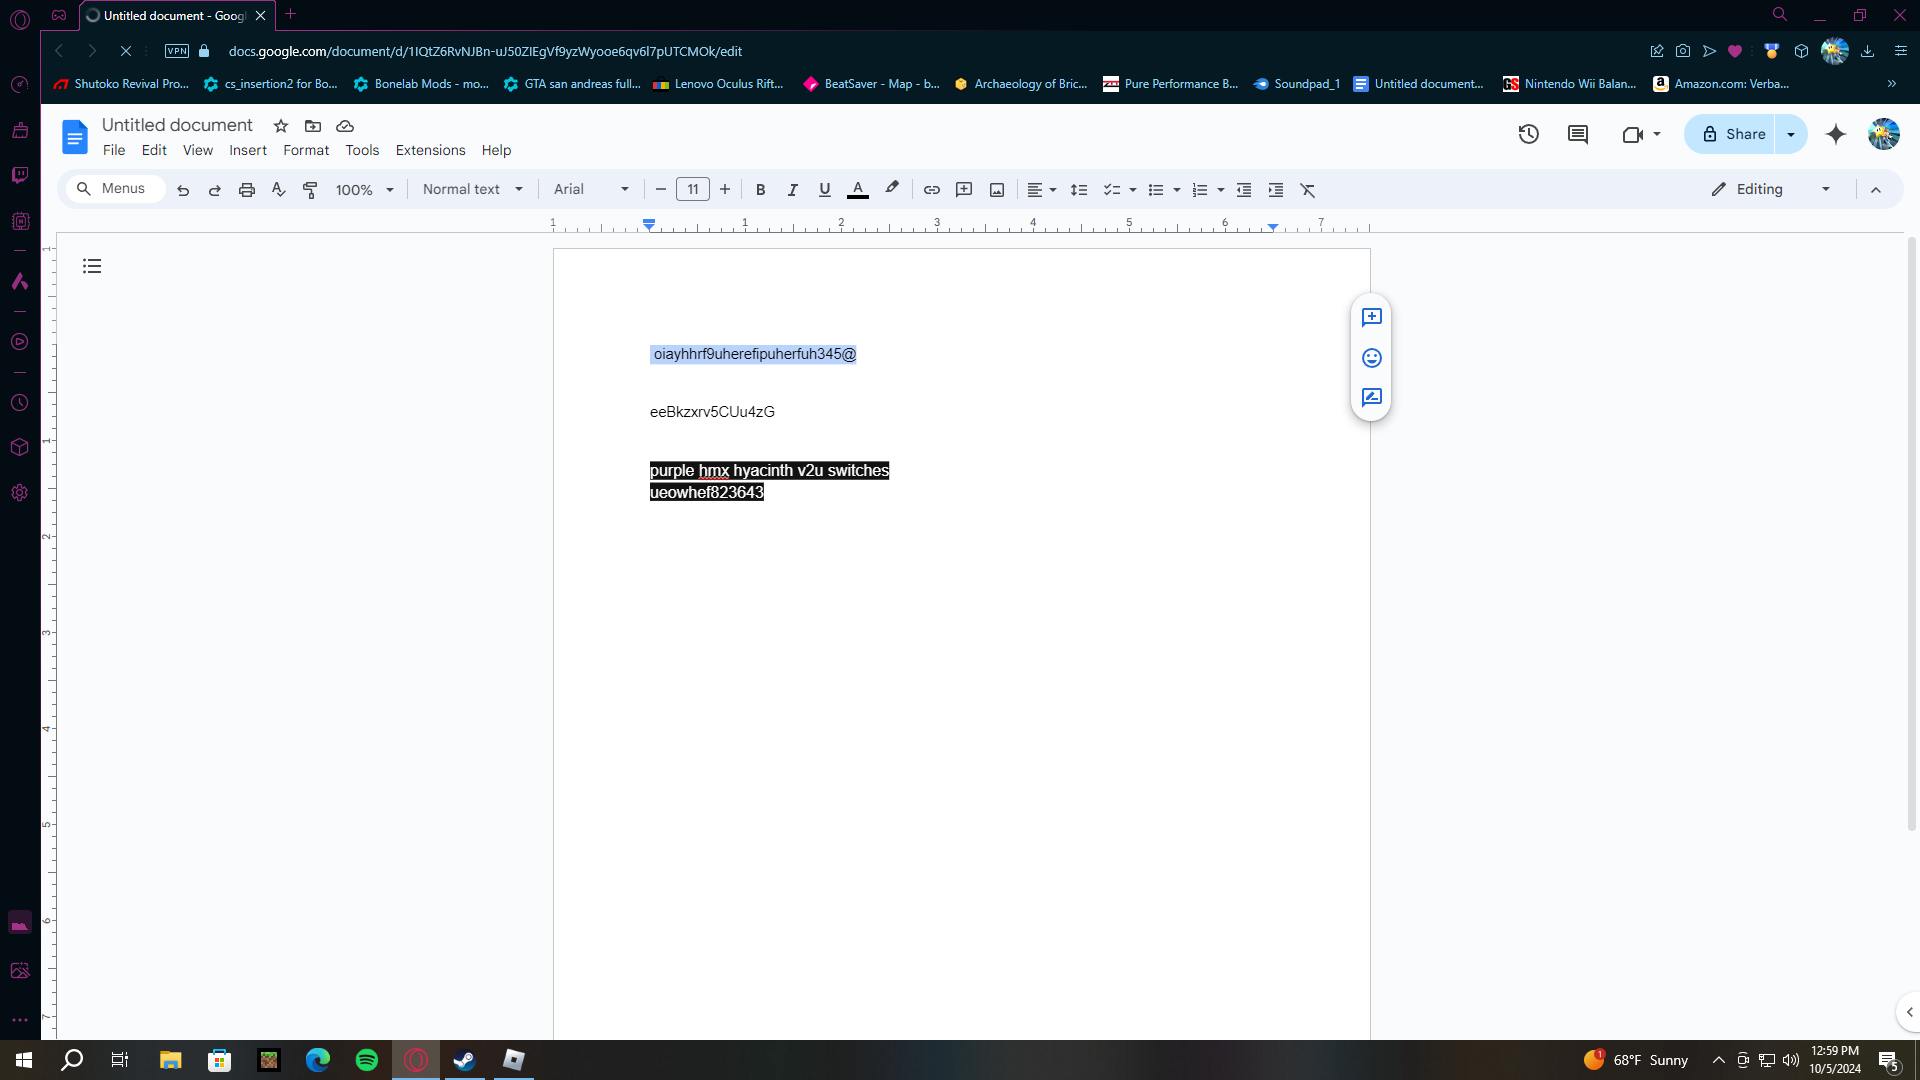
Task: Expand the Arial font dropdown
Action: [x=591, y=190]
